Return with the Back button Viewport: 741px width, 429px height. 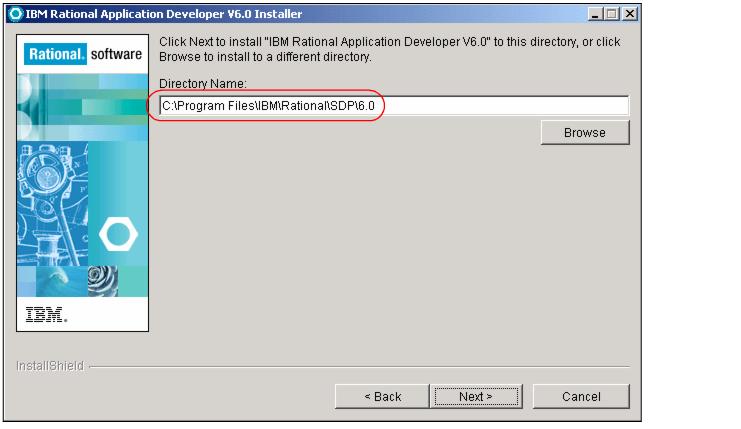(382, 396)
